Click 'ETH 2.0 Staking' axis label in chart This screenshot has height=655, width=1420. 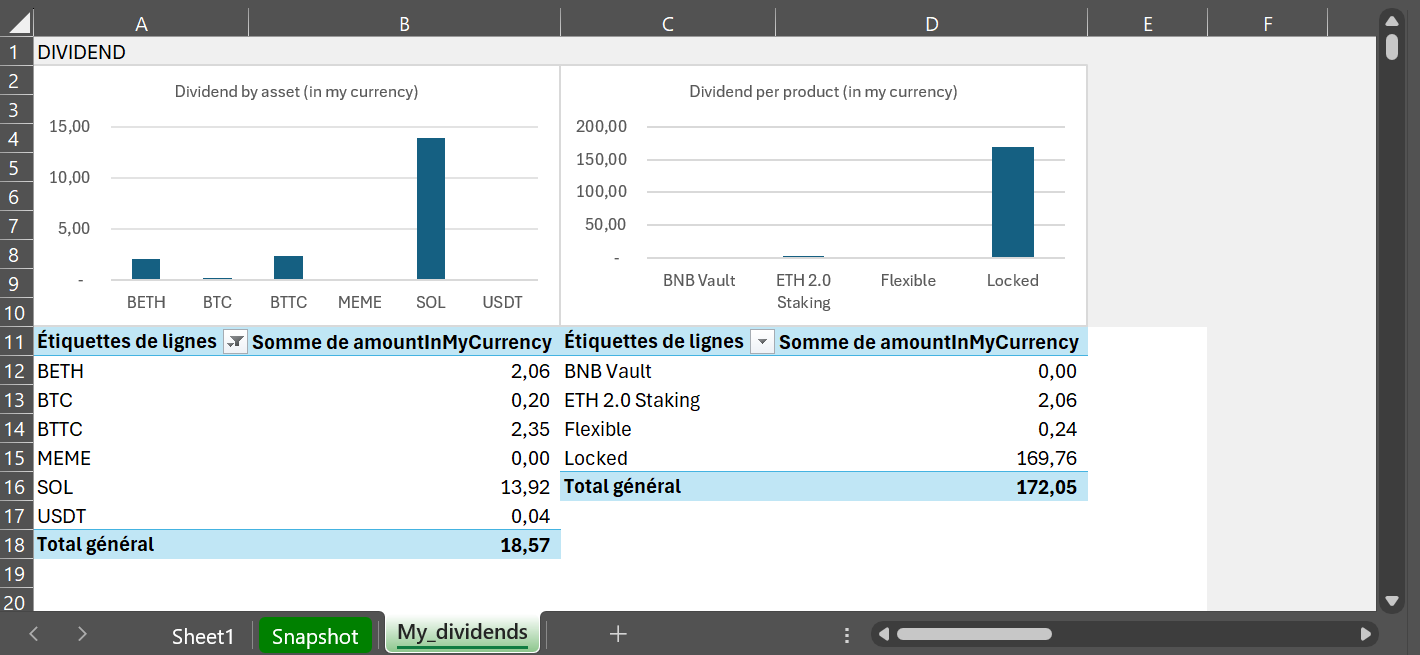pyautogui.click(x=804, y=291)
